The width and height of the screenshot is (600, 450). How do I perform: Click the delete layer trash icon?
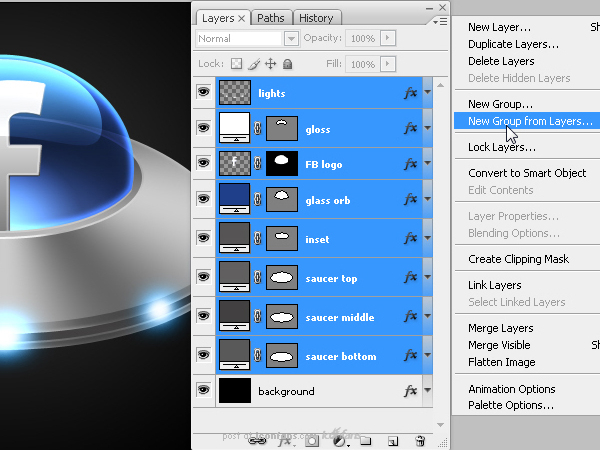tap(420, 441)
